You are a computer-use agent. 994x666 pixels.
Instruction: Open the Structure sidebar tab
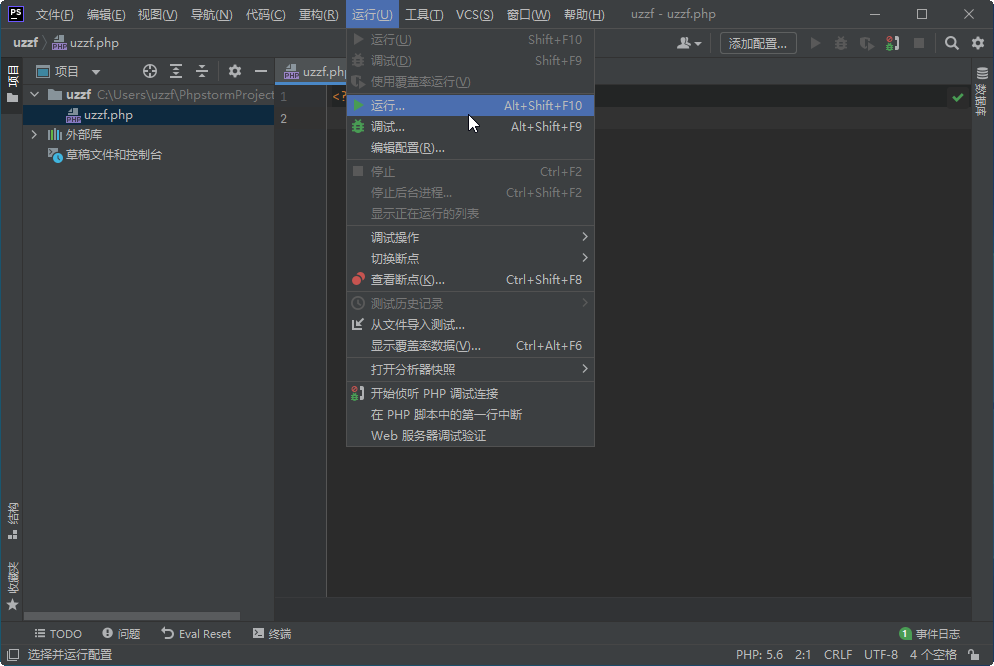click(x=12, y=521)
